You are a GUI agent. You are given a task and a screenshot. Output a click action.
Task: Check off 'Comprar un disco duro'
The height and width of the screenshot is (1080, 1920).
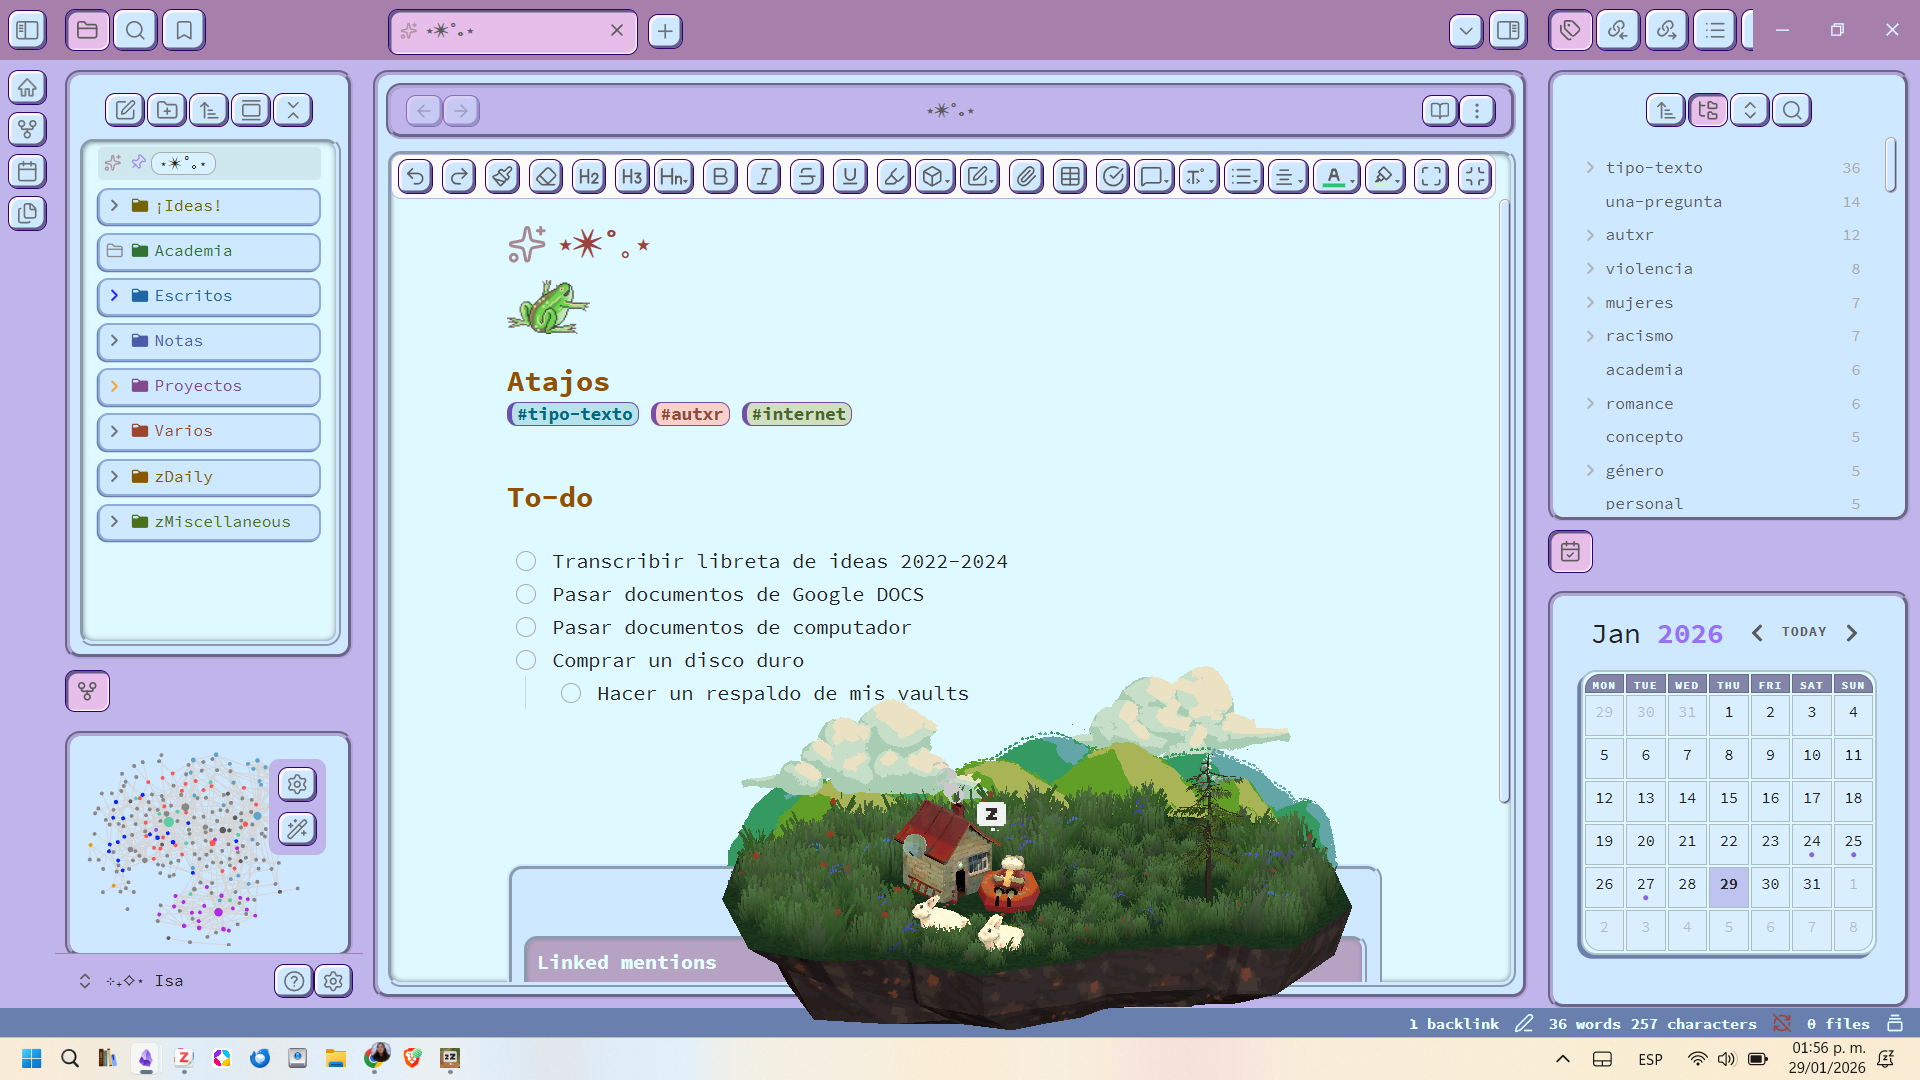526,660
